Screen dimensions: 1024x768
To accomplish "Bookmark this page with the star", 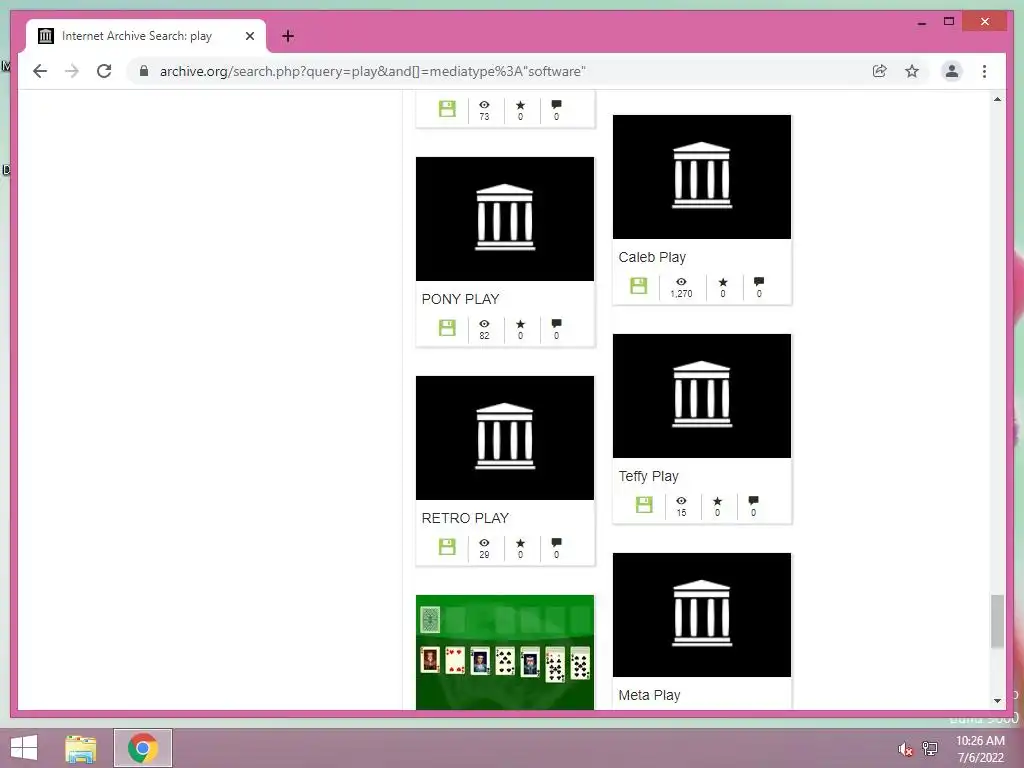I will coord(912,71).
